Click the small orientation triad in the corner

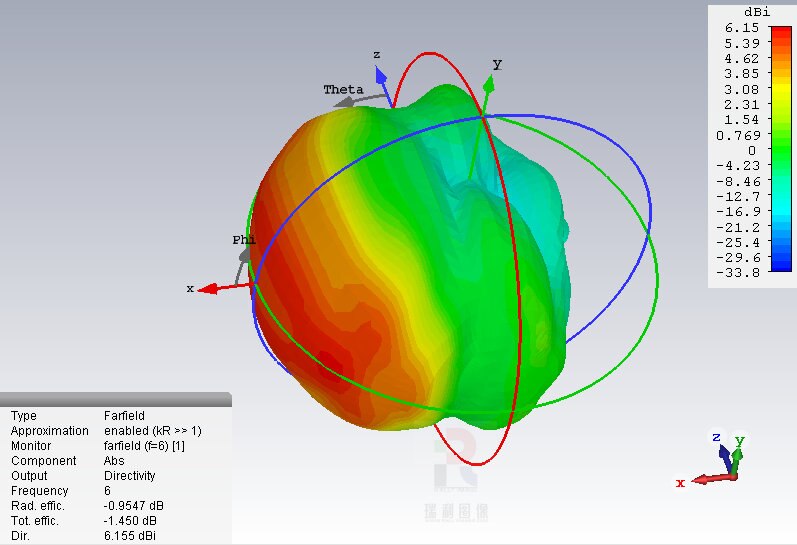coord(722,462)
